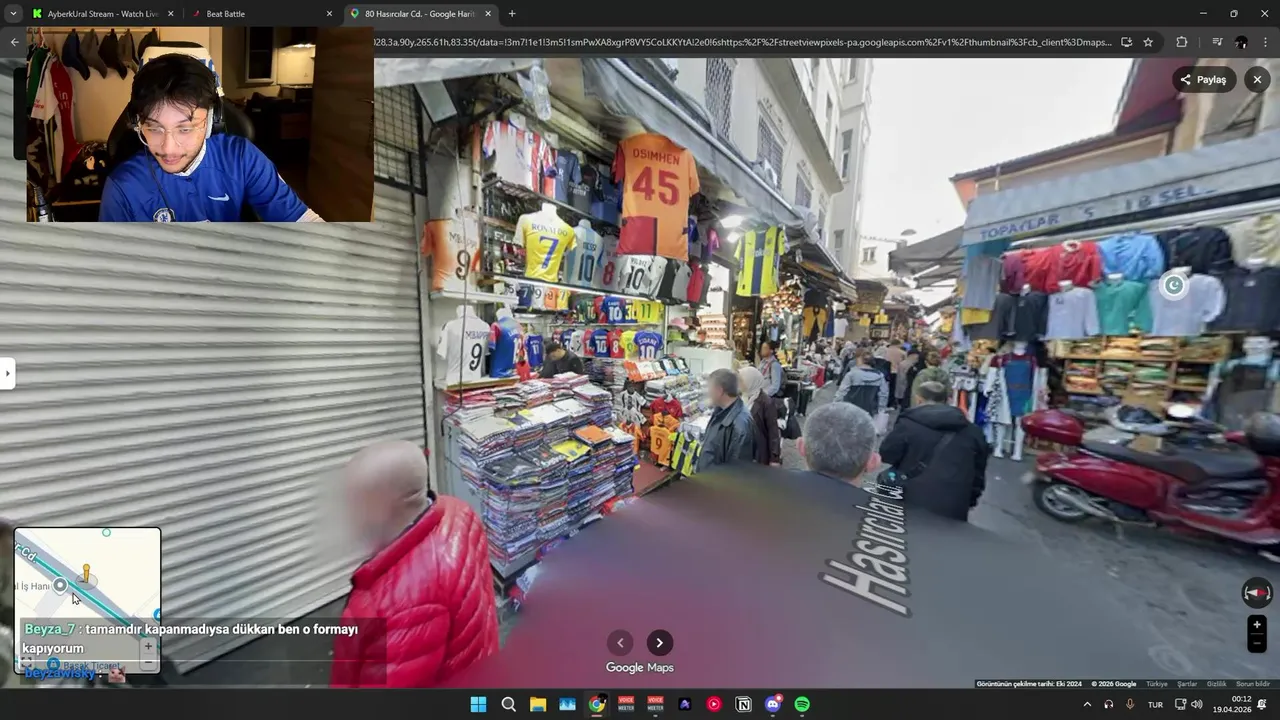This screenshot has width=1280, height=720.
Task: Click Sorun bildir report link
Action: (1253, 684)
